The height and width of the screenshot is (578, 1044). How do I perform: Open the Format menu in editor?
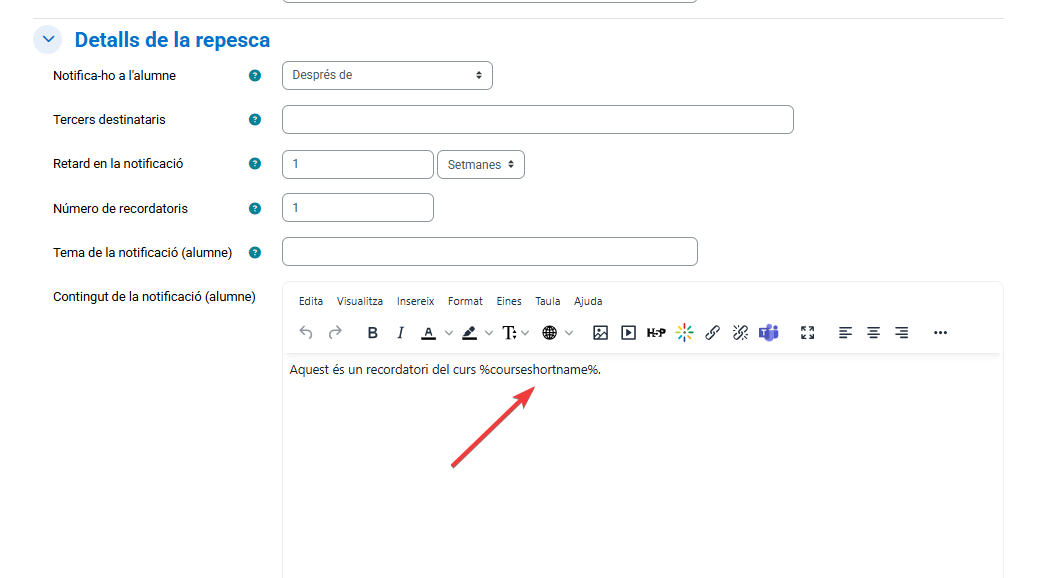click(x=465, y=301)
